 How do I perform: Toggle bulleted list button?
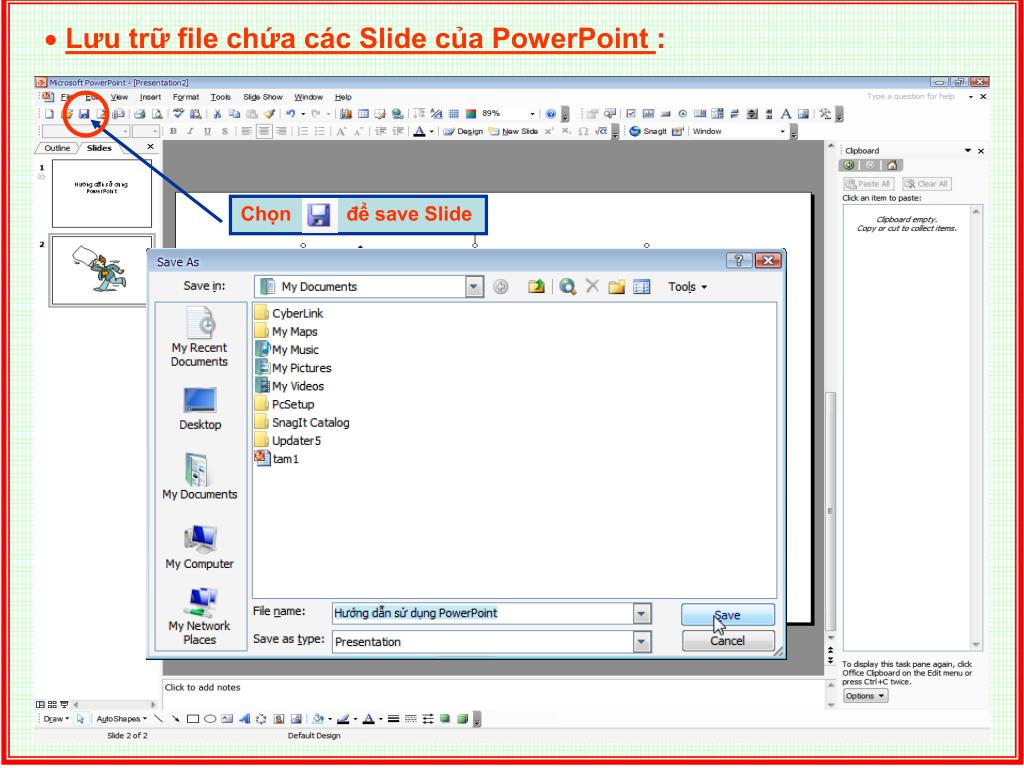coord(320,131)
